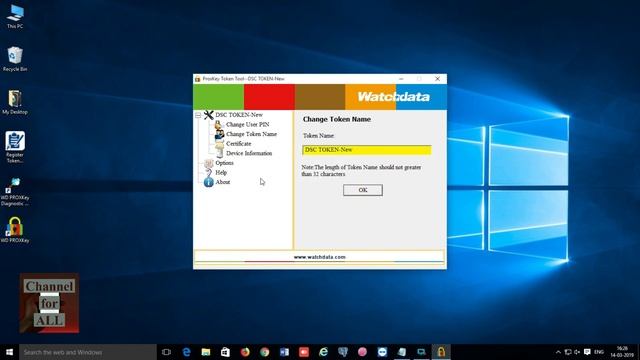Open the This PC desktop icon
This screenshot has height=360, width=640.
click(15, 17)
